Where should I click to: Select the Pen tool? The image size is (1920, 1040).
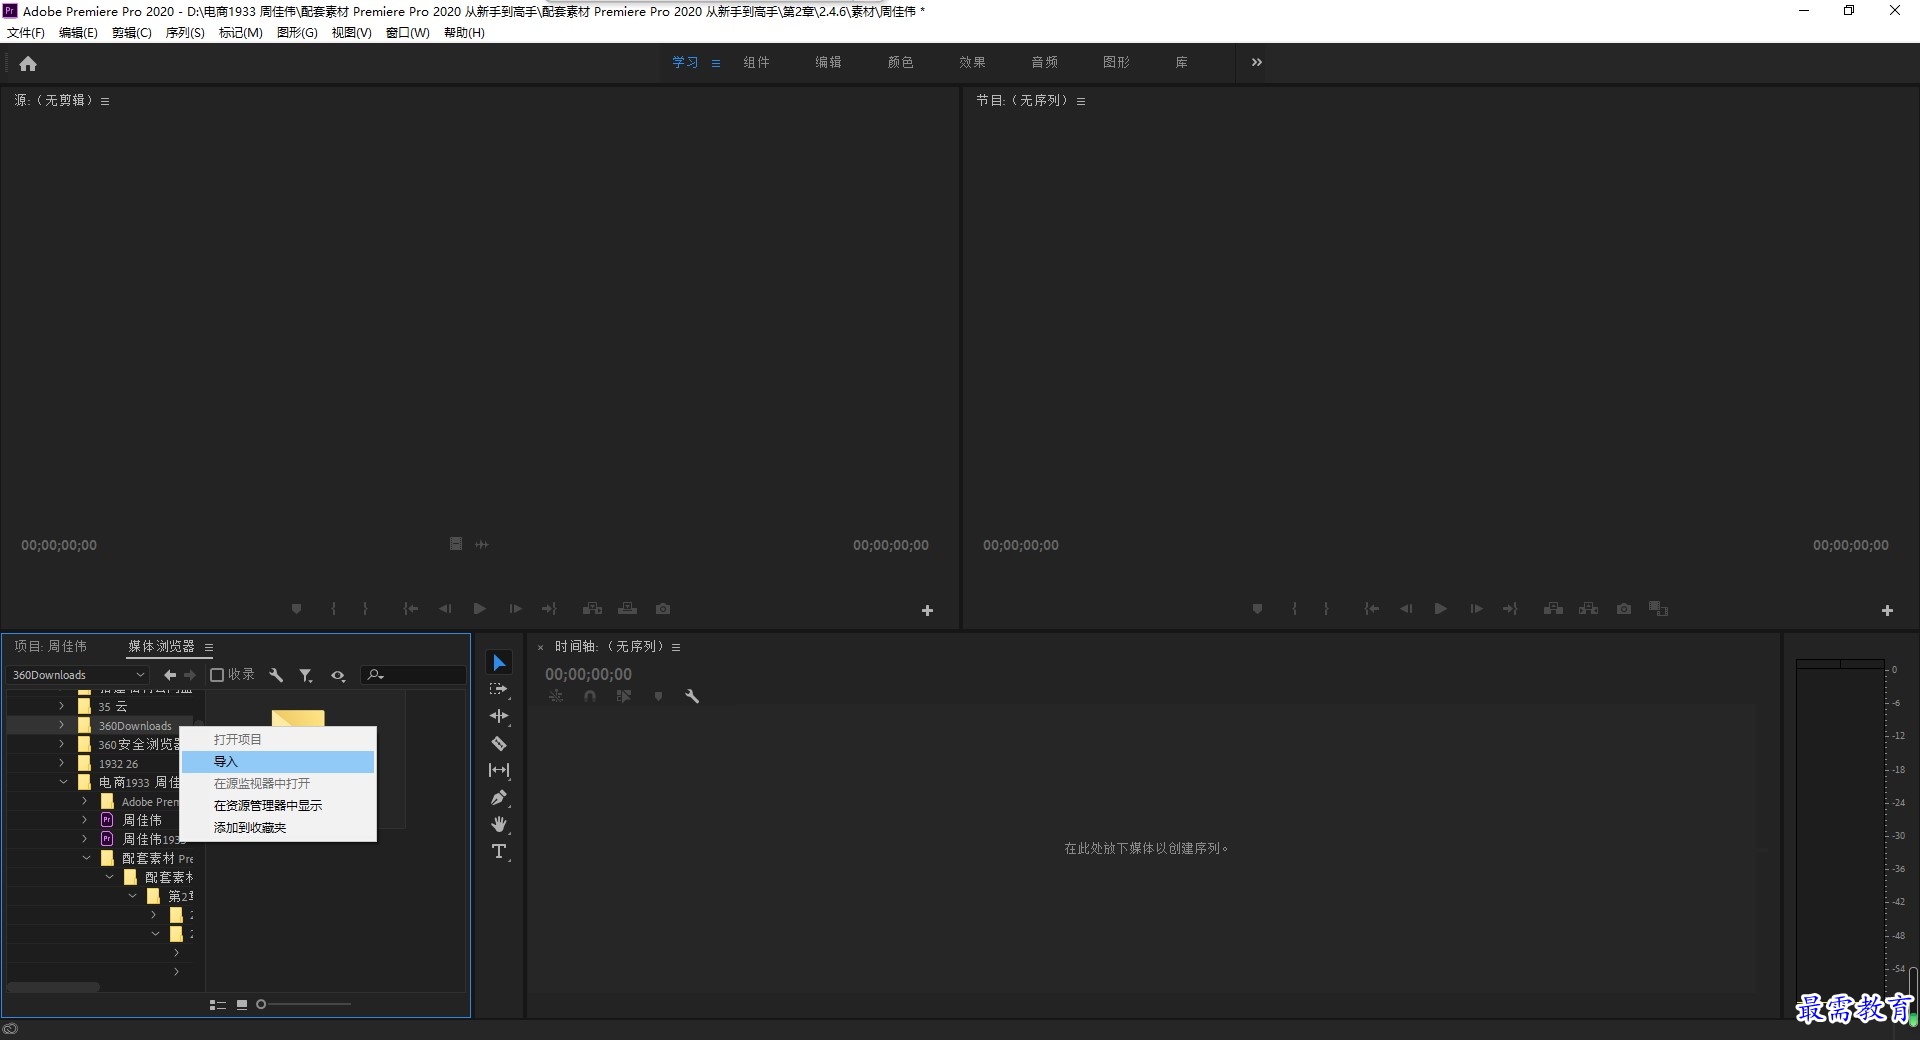tap(499, 798)
